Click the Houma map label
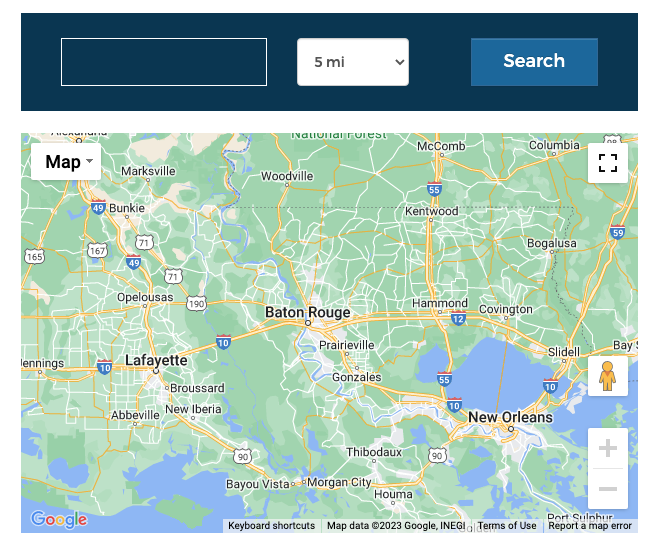The height and width of the screenshot is (550, 656). click(393, 494)
